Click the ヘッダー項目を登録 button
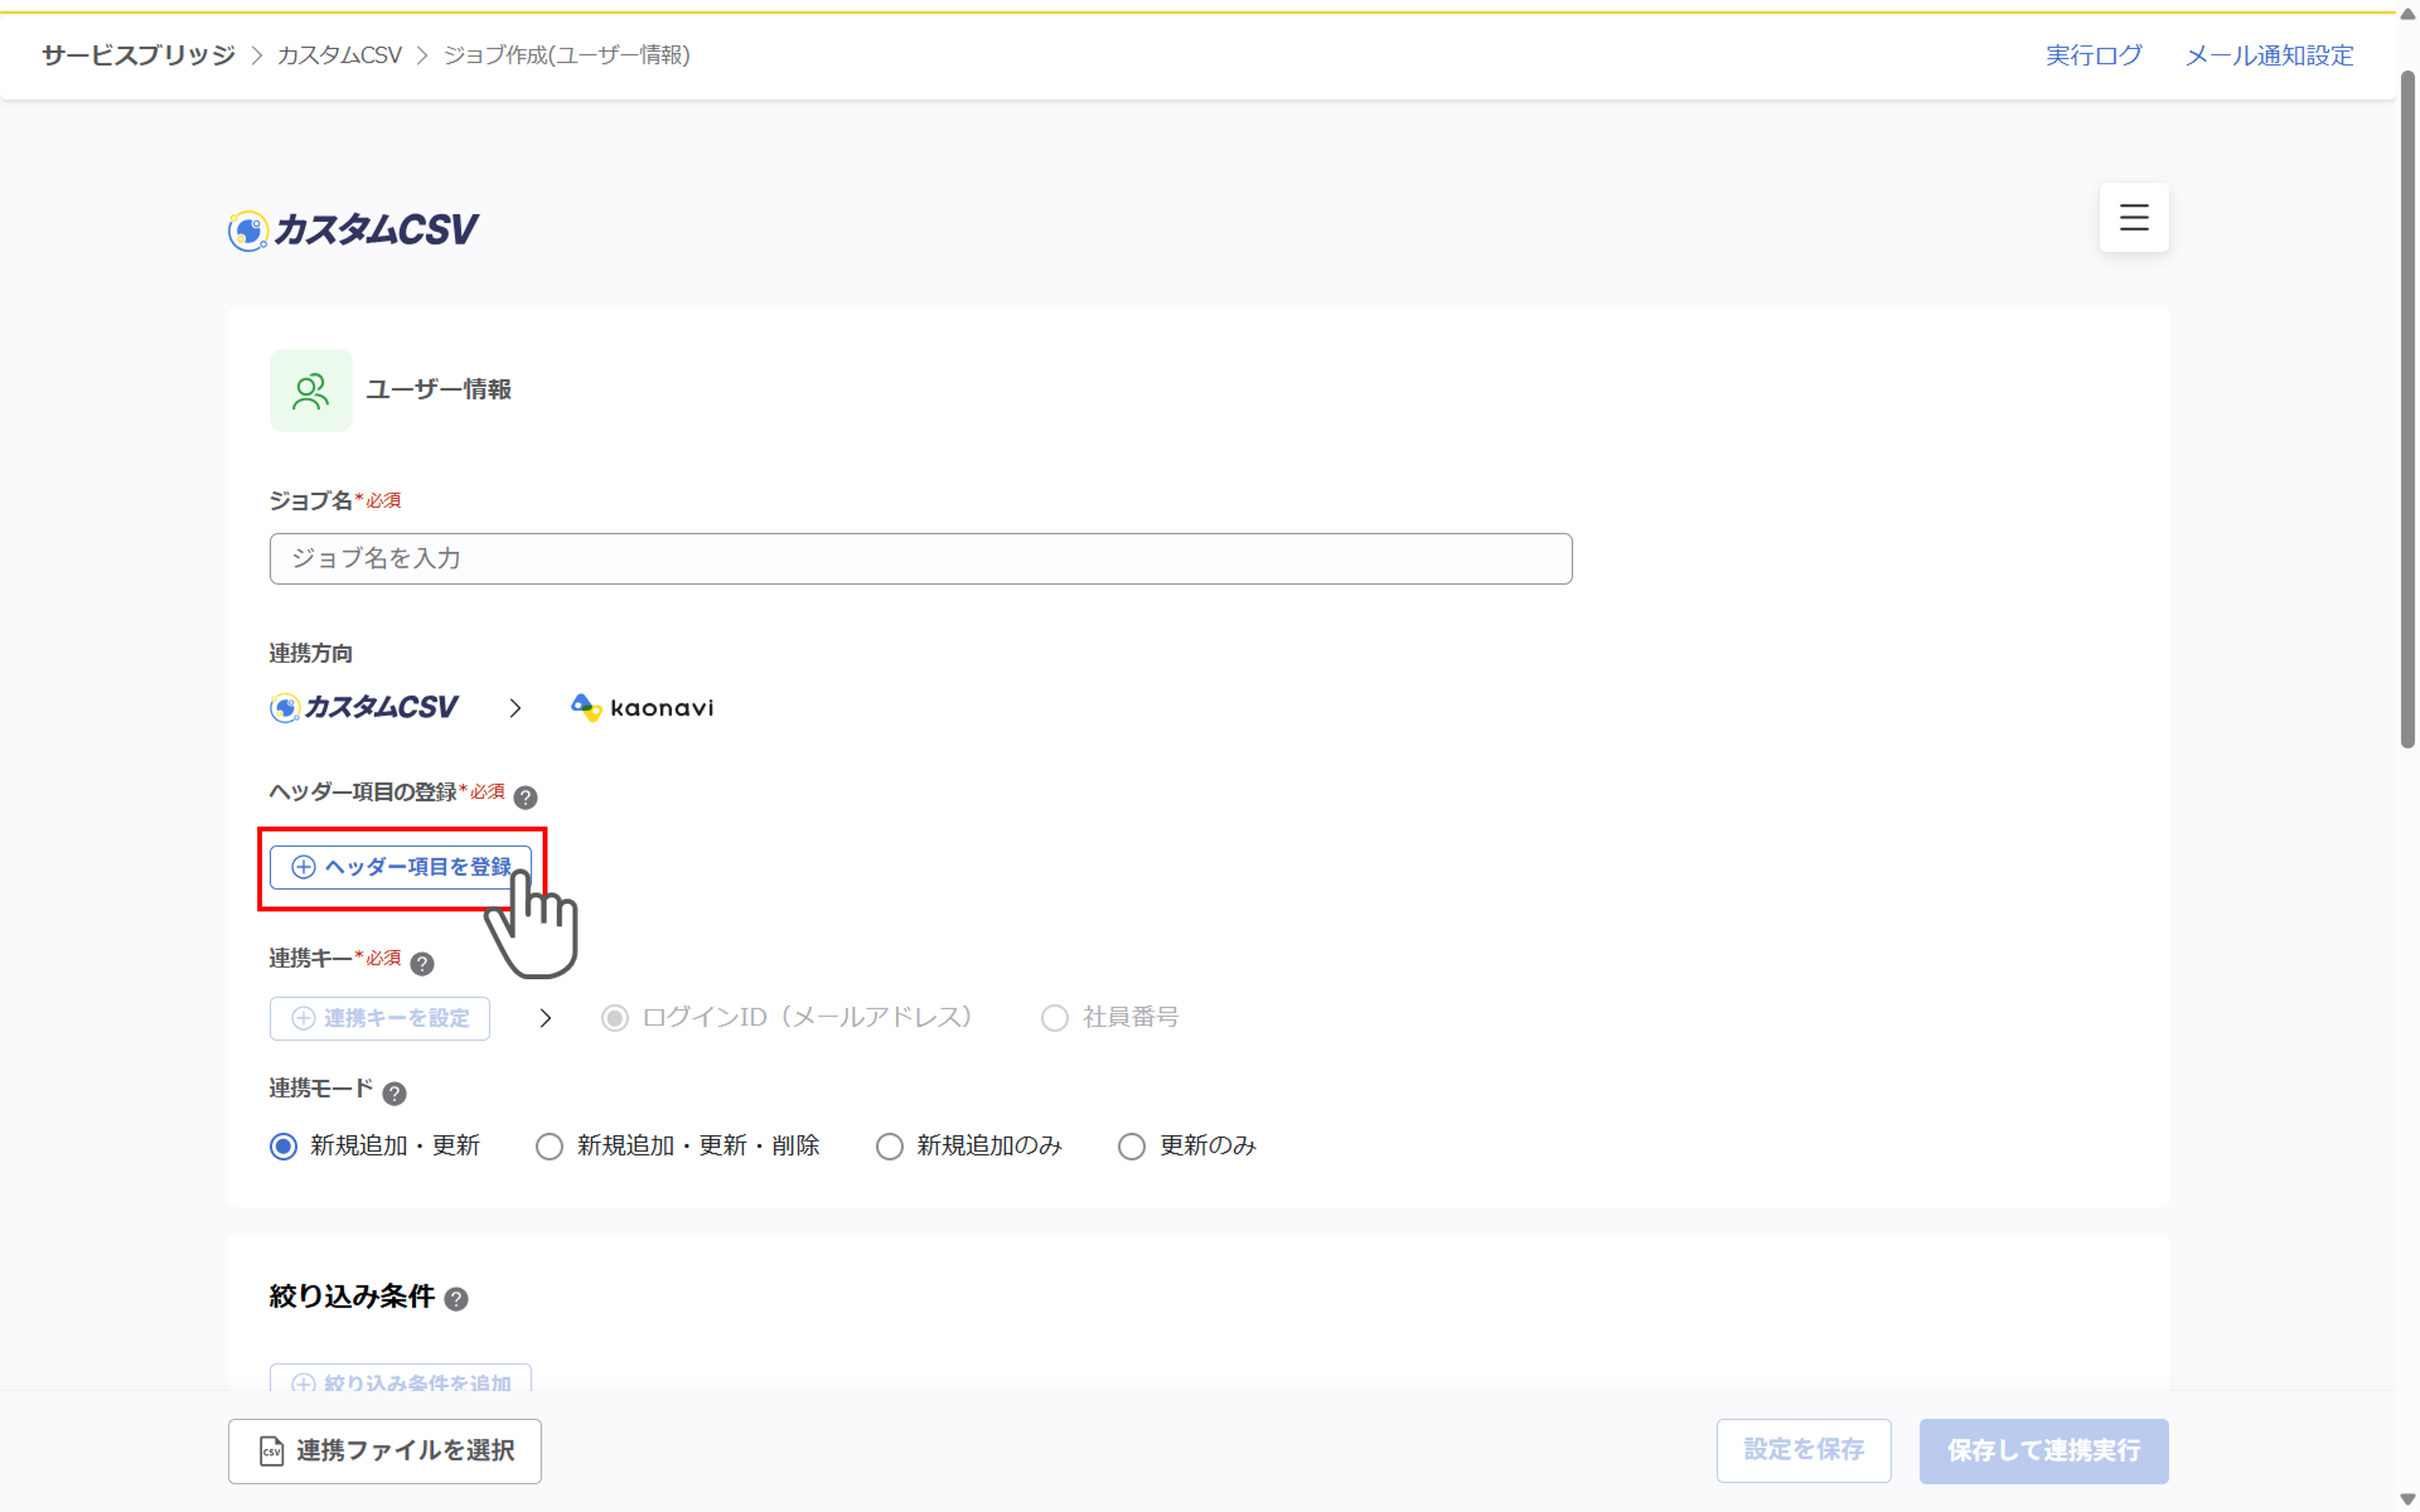 pos(400,867)
